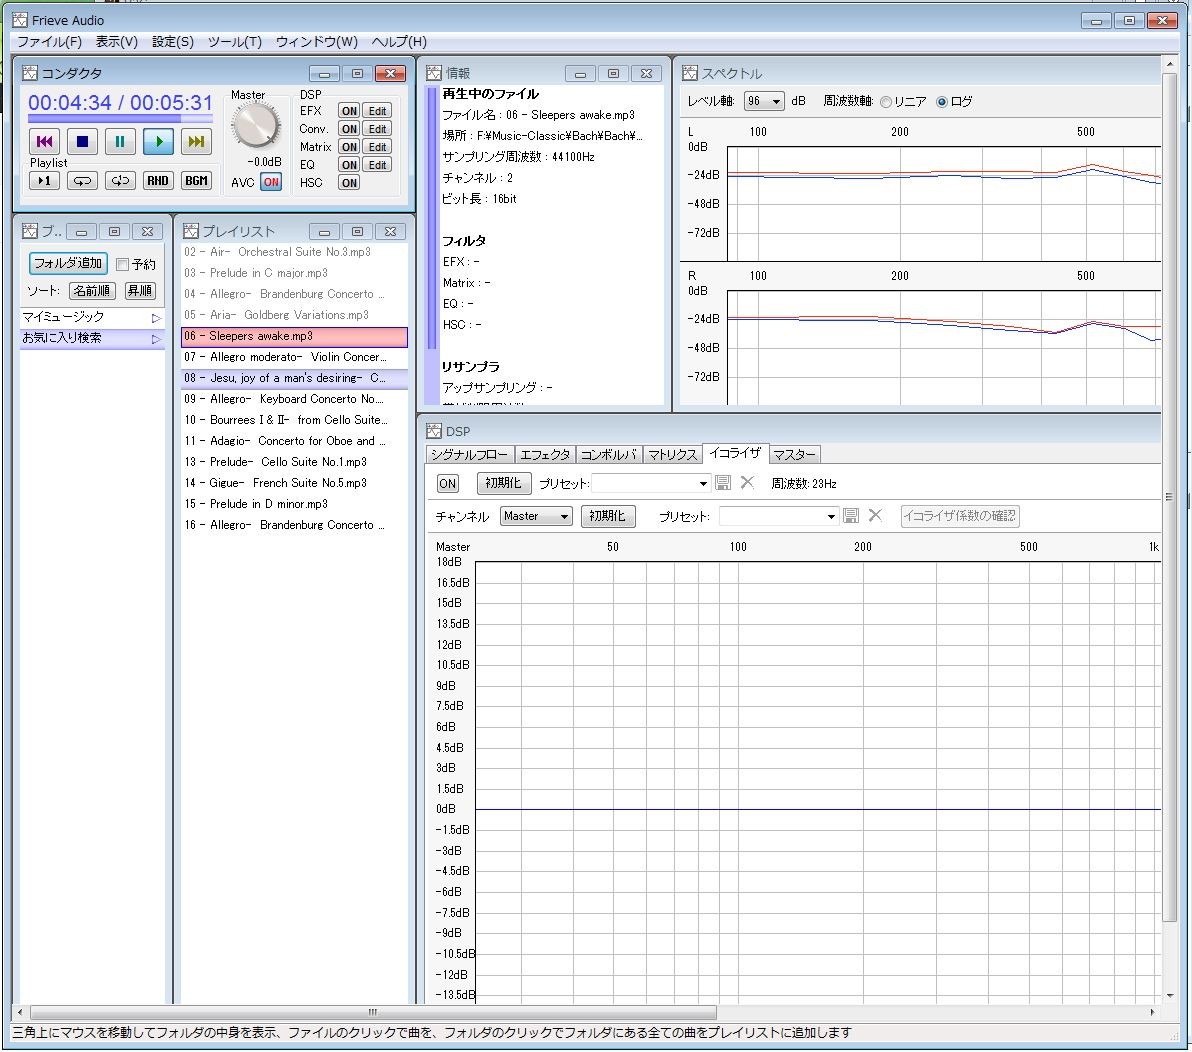Open the EQ Edit button
Image resolution: width=1192 pixels, height=1052 pixels.
[x=377, y=165]
